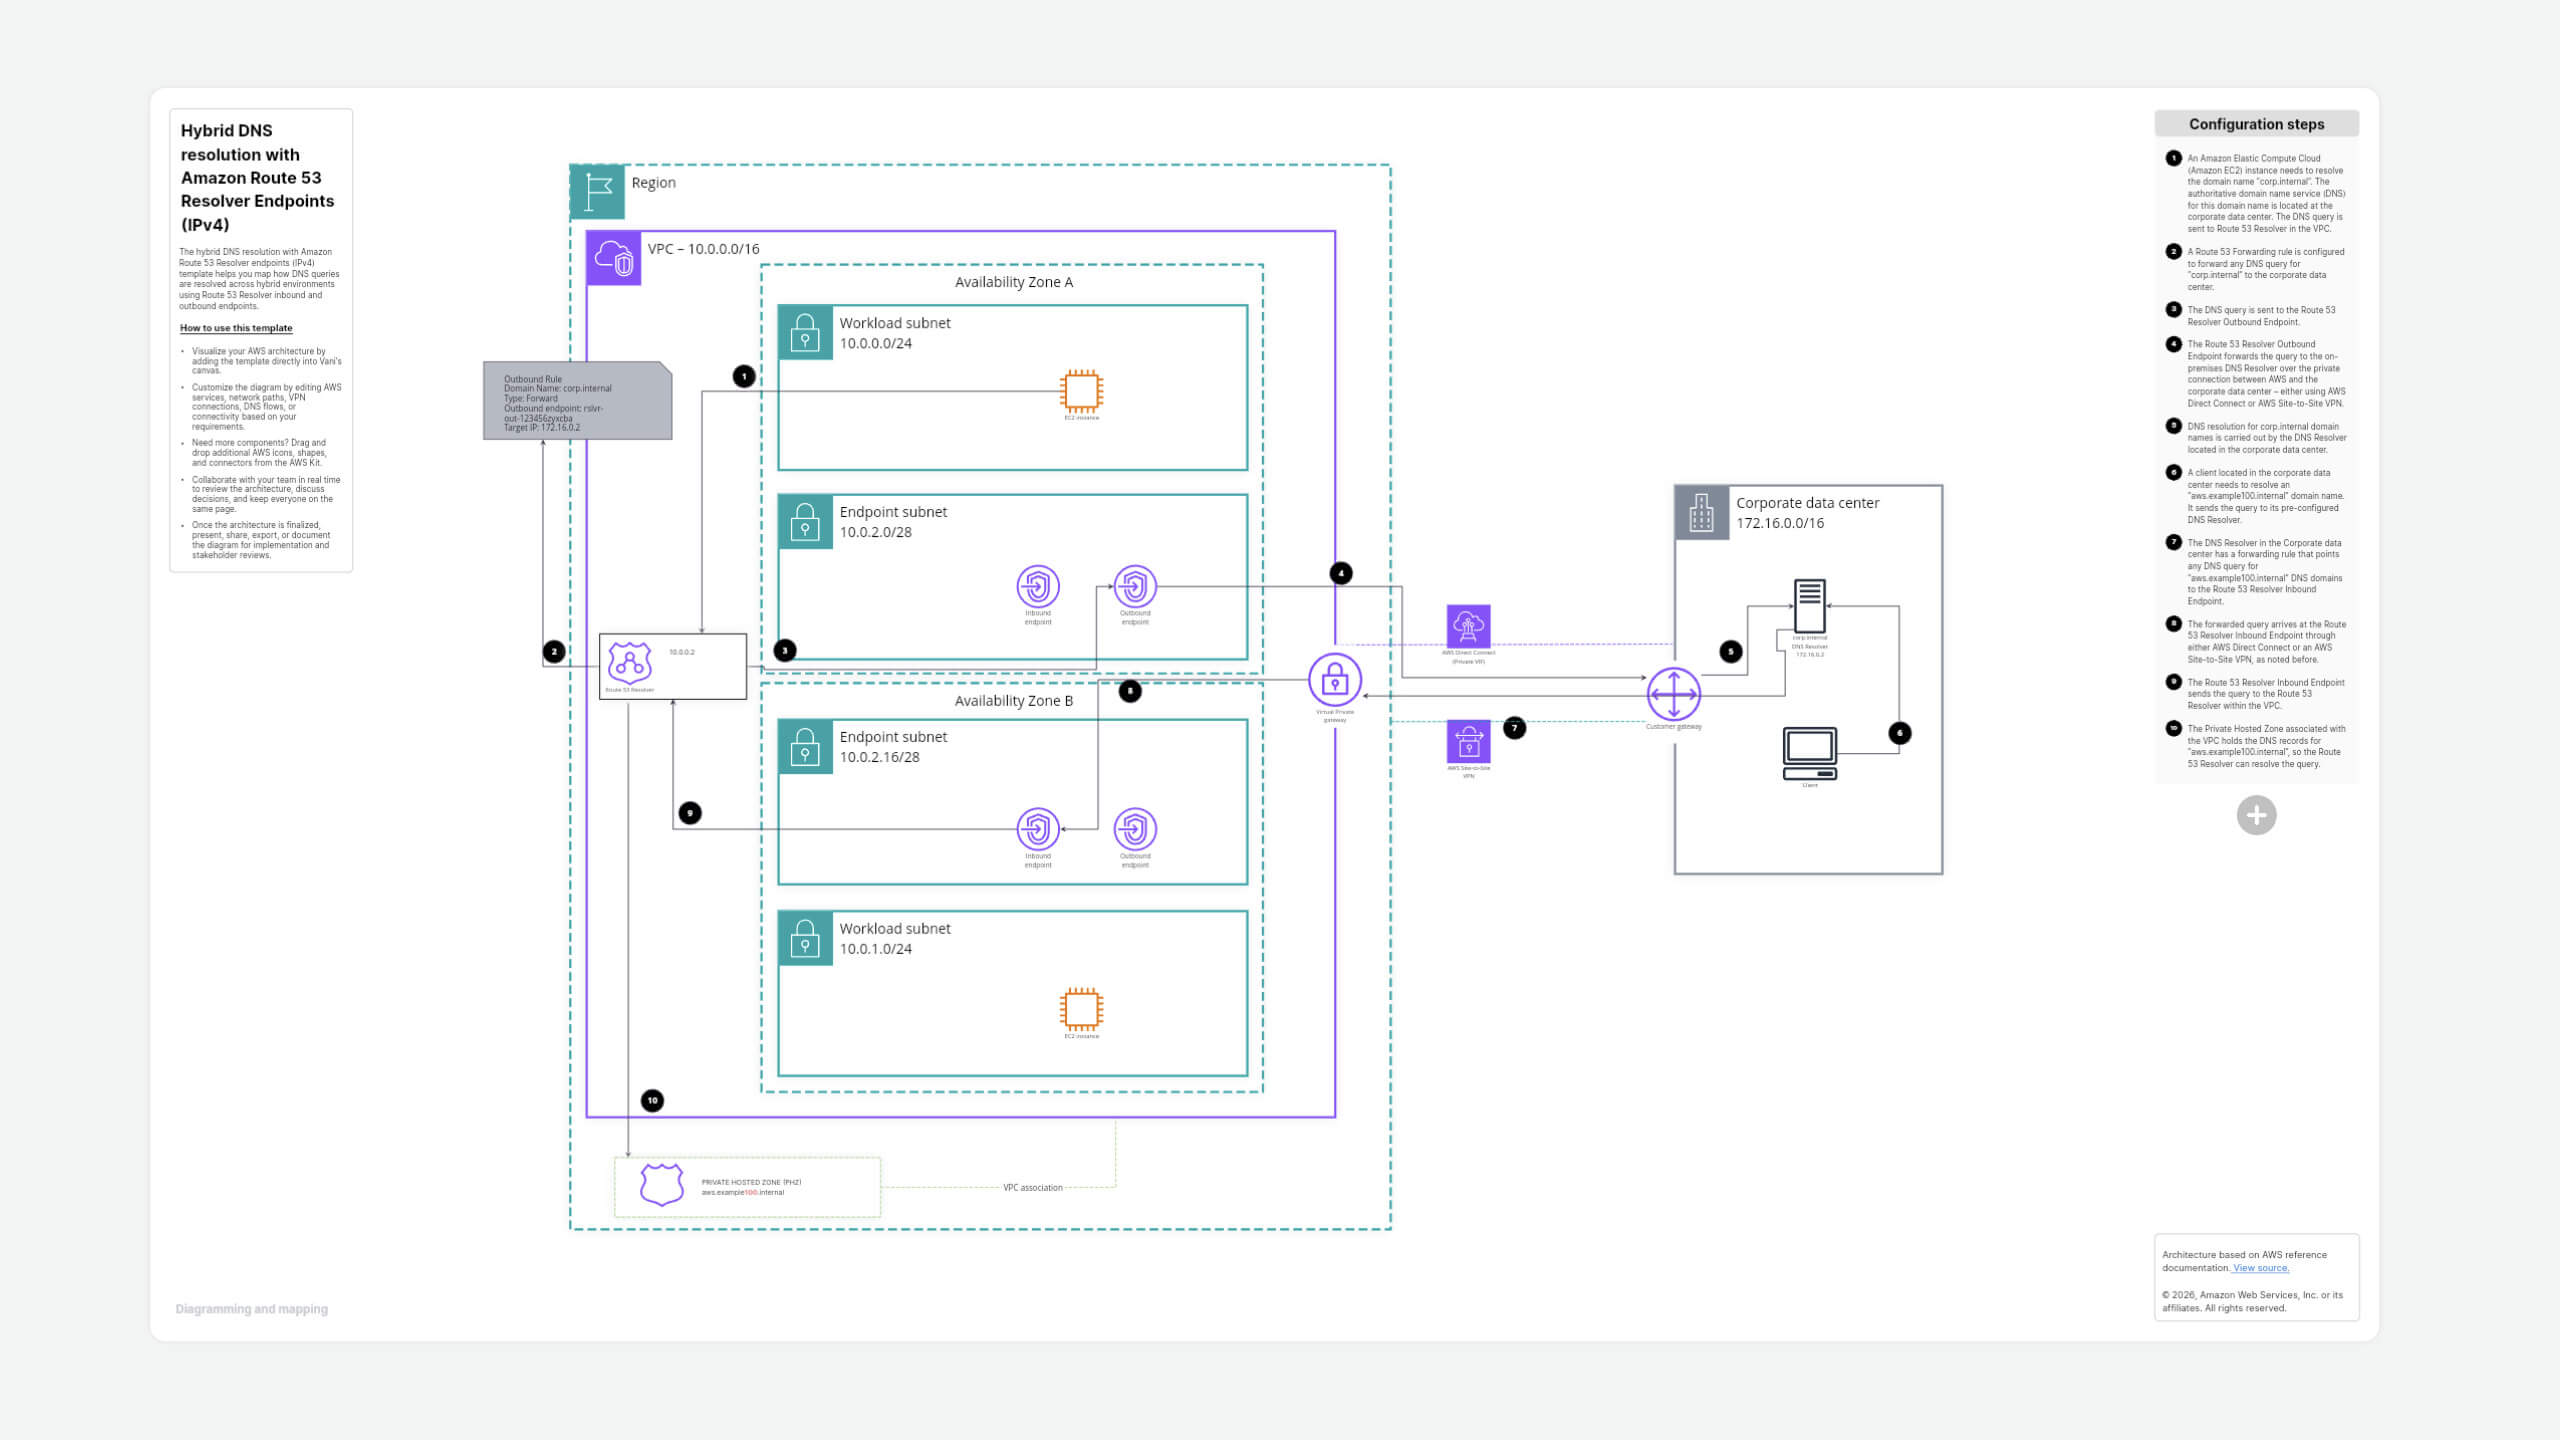Screen dimensions: 2560x1440
Task: Select the Client computer icon
Action: pyautogui.click(x=1810, y=754)
